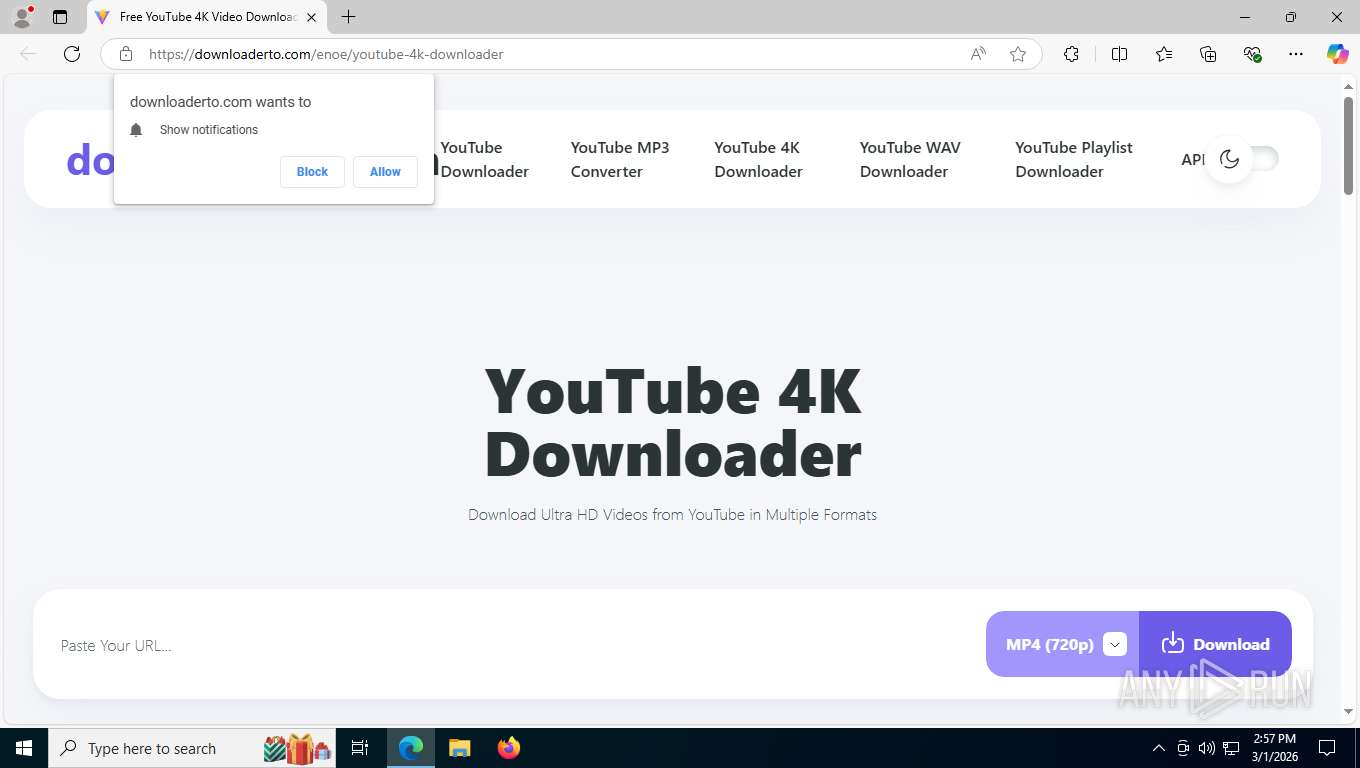Launch Firefox from the taskbar

[508, 748]
